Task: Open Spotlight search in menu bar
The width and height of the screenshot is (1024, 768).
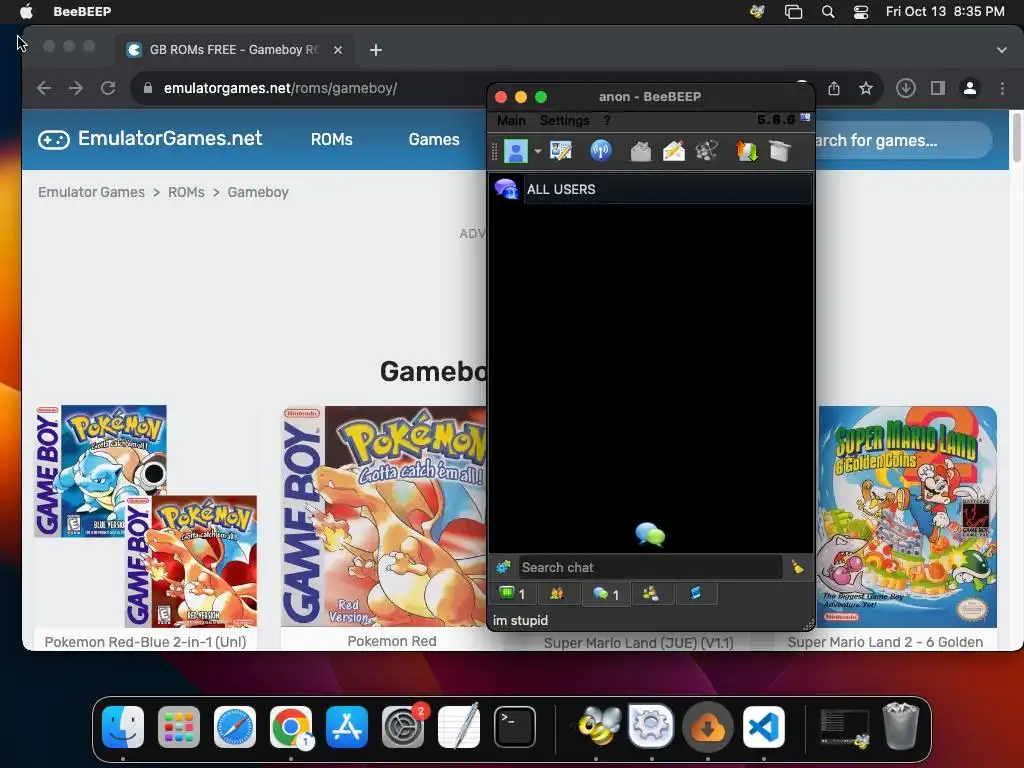Action: coord(827,12)
